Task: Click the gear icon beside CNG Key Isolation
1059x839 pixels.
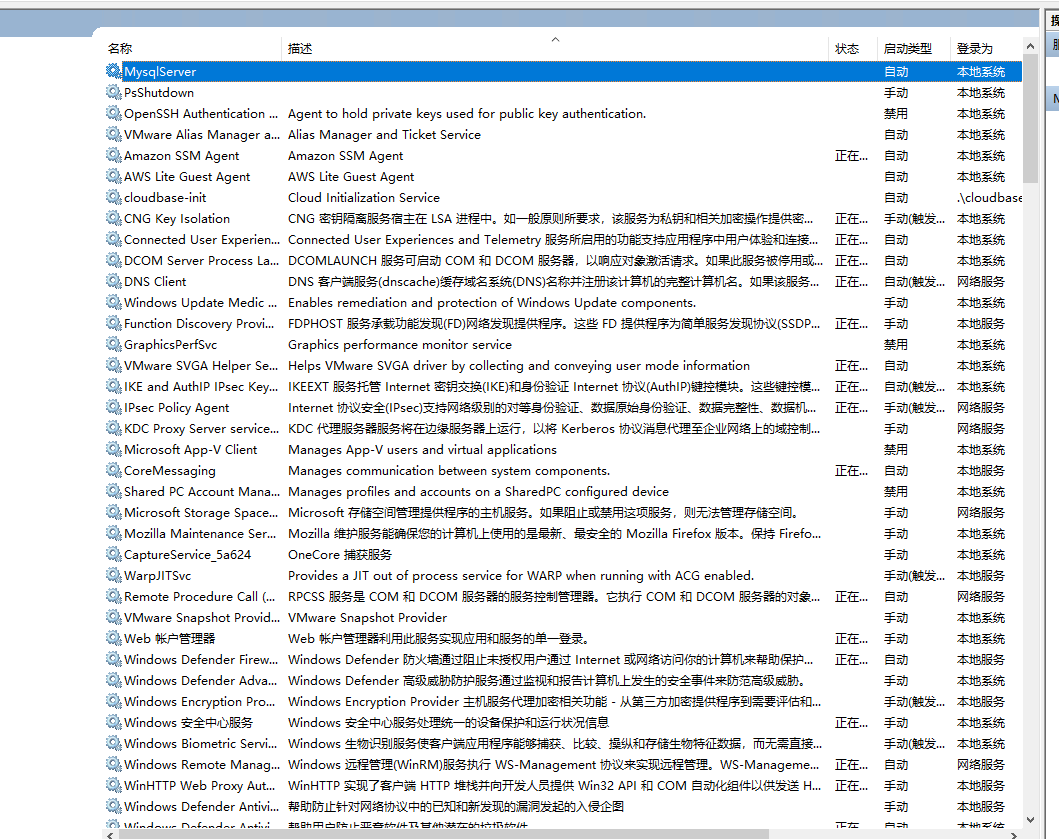Action: pos(113,218)
